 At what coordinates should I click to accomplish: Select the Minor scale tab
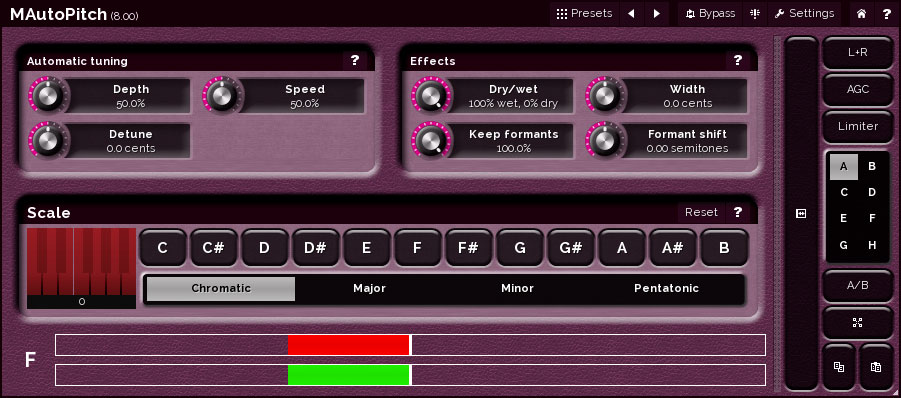[x=518, y=288]
